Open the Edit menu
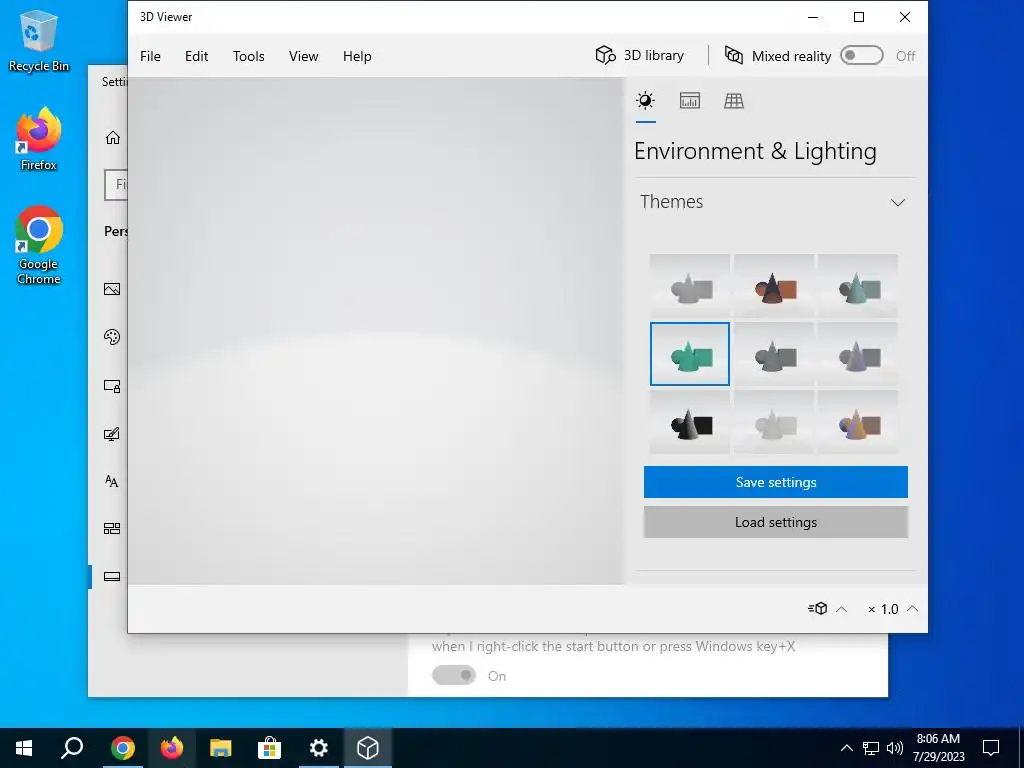Image resolution: width=1024 pixels, height=768 pixels. tap(197, 56)
